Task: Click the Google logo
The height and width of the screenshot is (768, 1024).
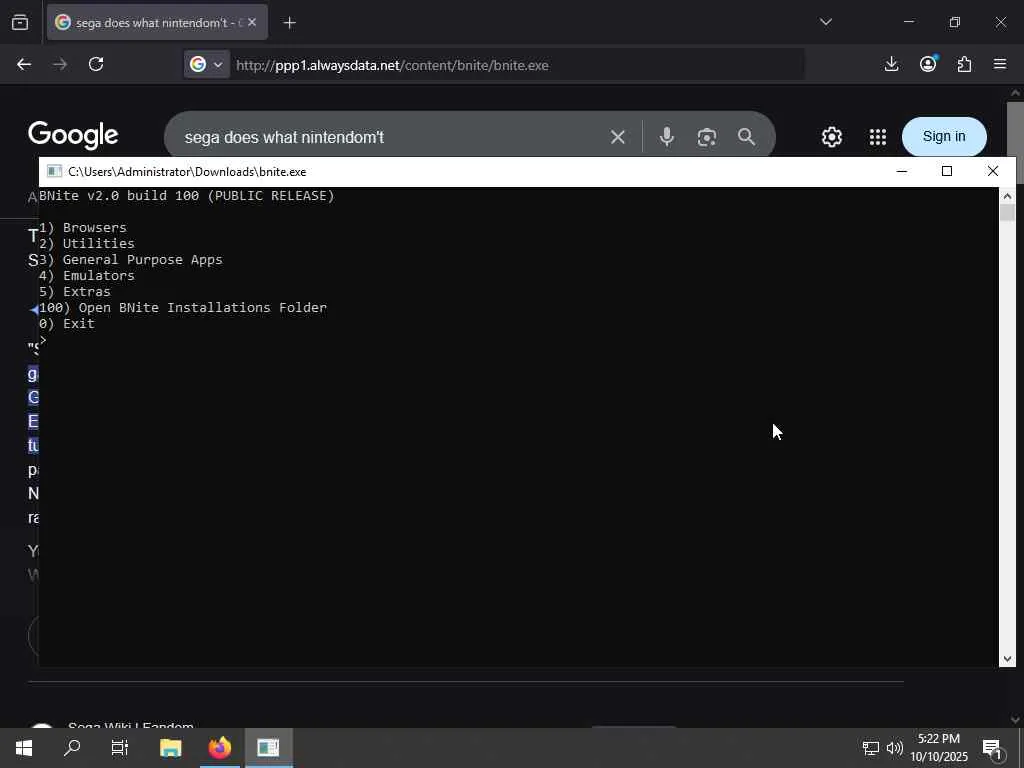Action: click(x=73, y=136)
